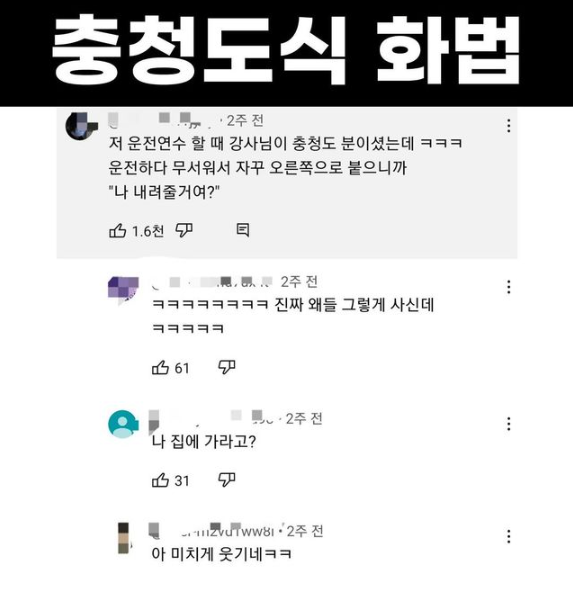Open the purple pixelated avatar of the first reply
Image resolution: width=573 pixels, height=589 pixels.
click(x=123, y=289)
